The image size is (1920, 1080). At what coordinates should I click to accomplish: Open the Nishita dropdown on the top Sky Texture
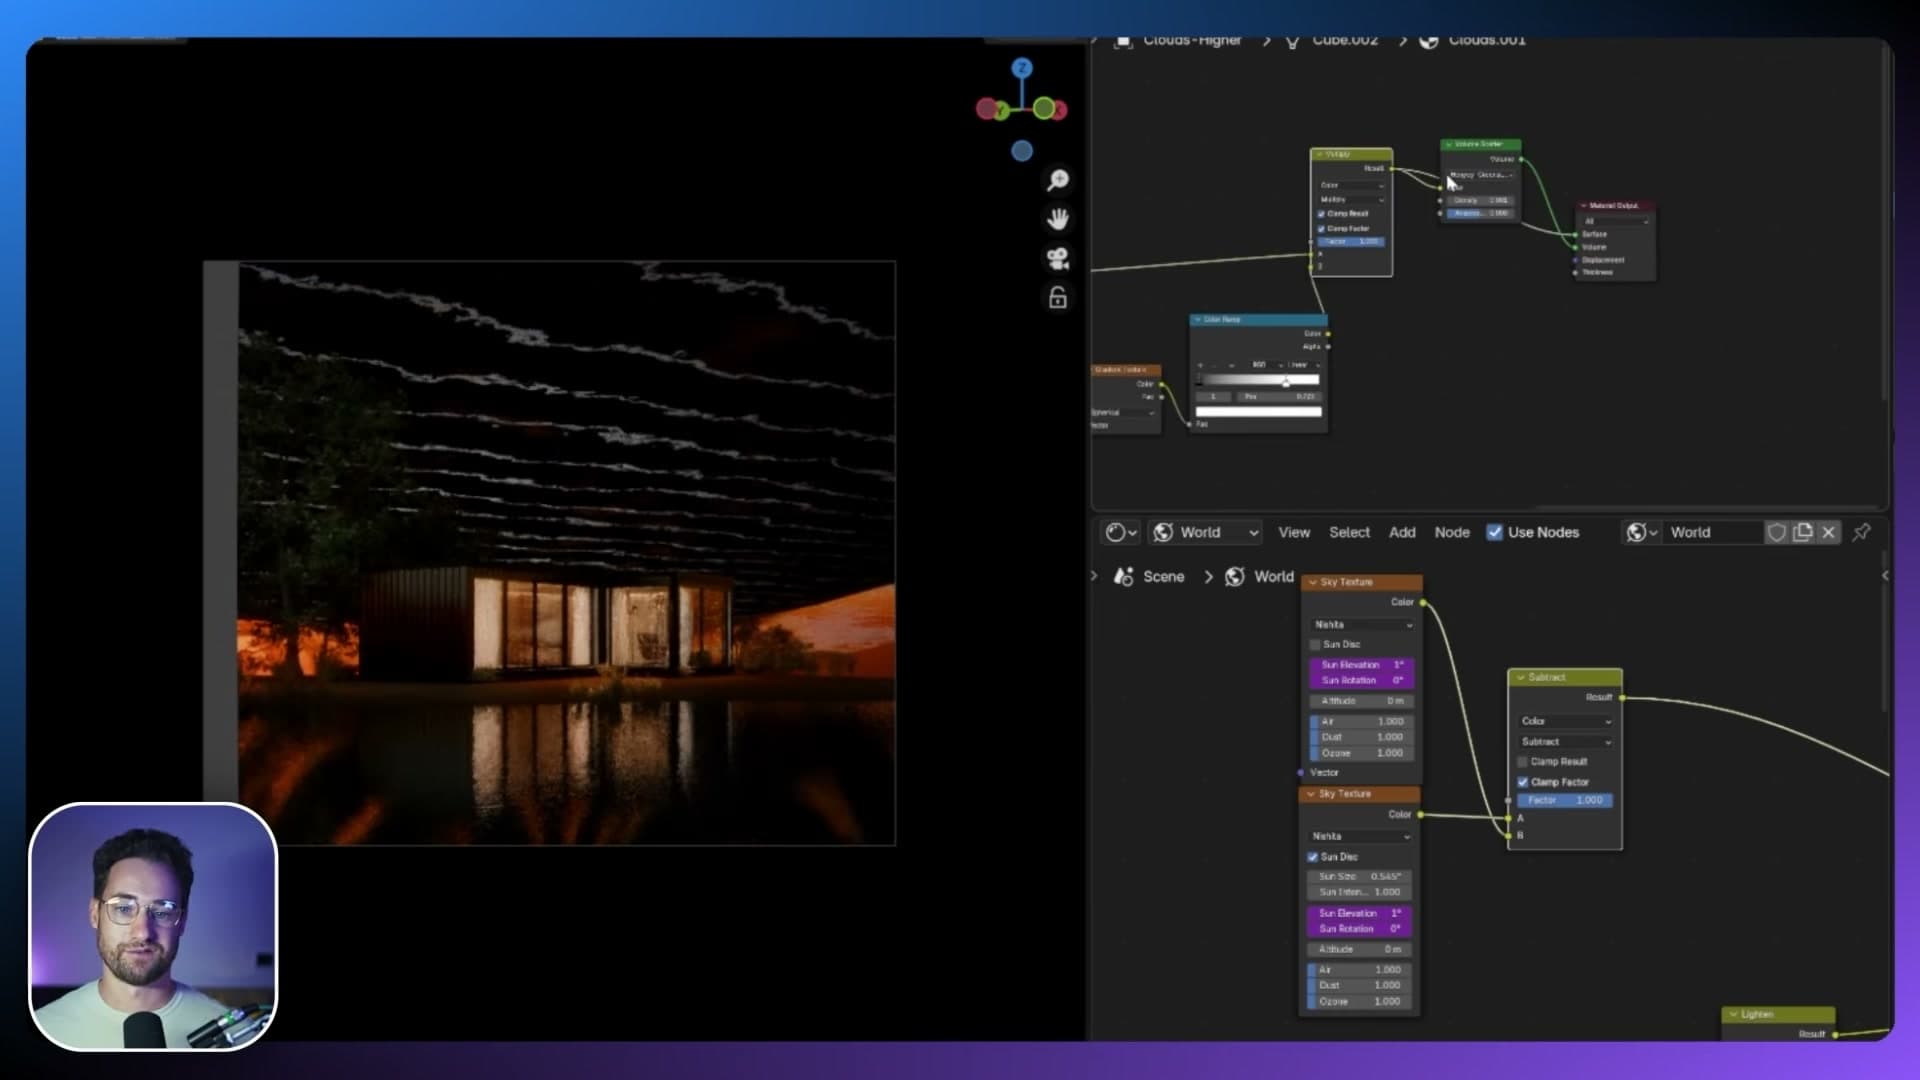(1363, 625)
